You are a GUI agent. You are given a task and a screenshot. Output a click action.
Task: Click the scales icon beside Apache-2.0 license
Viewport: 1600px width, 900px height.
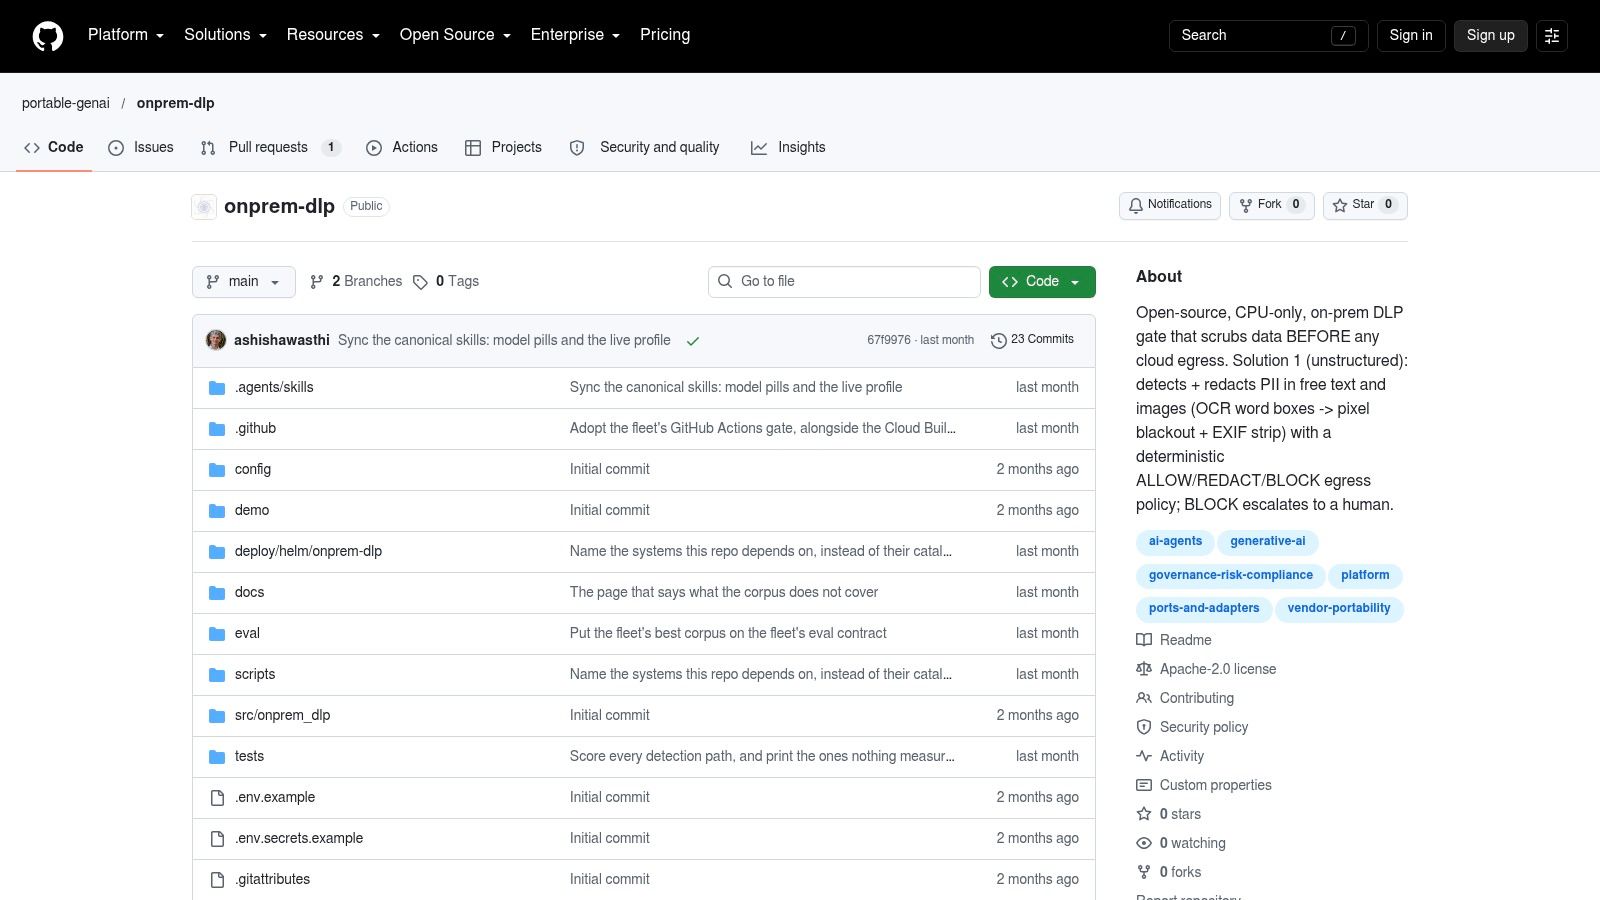coord(1144,669)
